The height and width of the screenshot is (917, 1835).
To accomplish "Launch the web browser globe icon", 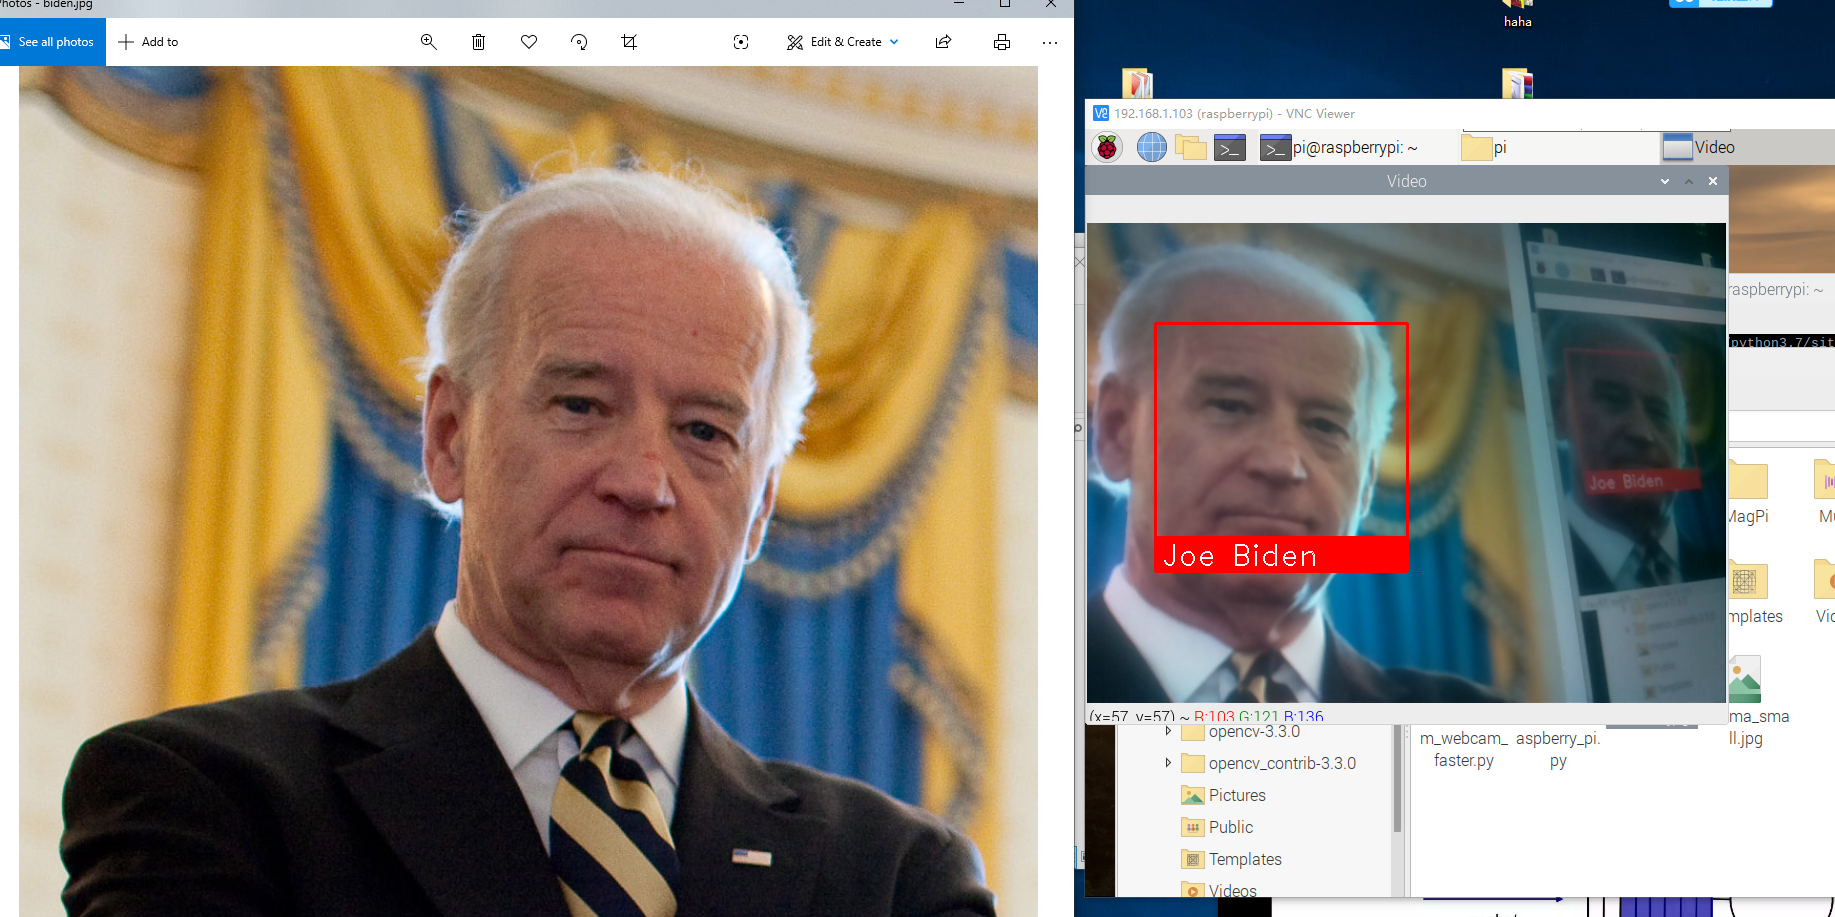I will [x=1152, y=148].
